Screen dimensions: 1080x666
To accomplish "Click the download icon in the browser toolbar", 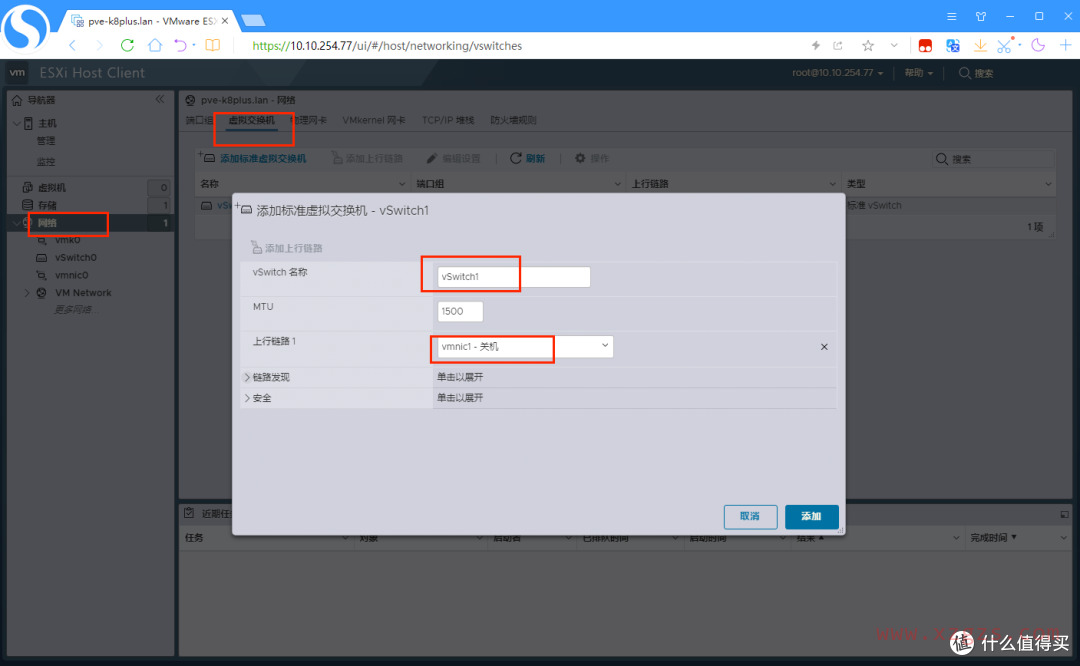I will click(x=981, y=45).
